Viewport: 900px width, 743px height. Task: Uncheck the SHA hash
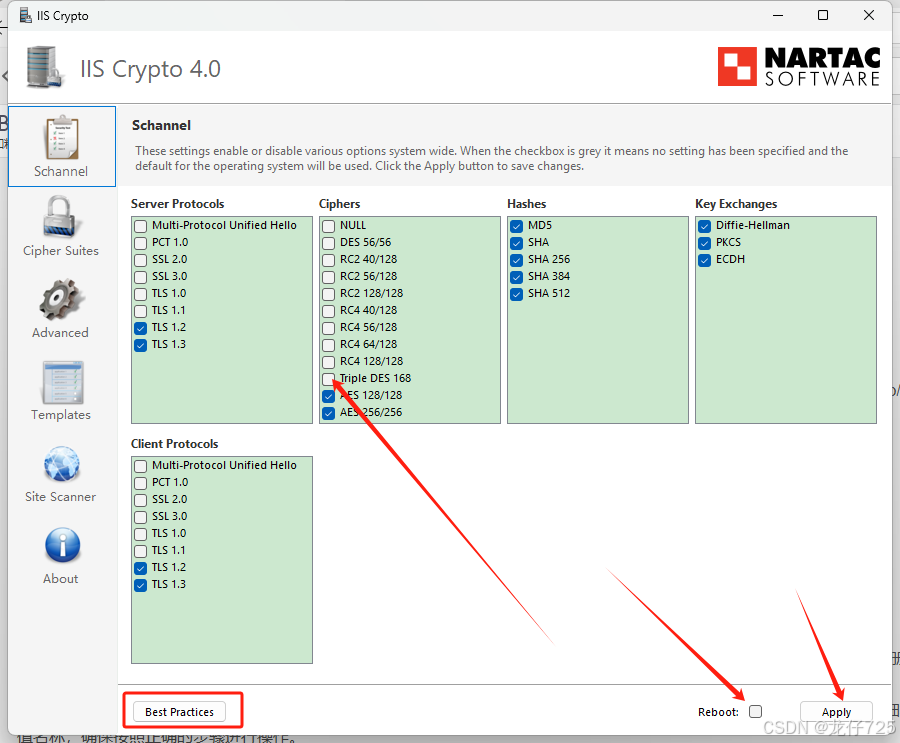(517, 243)
